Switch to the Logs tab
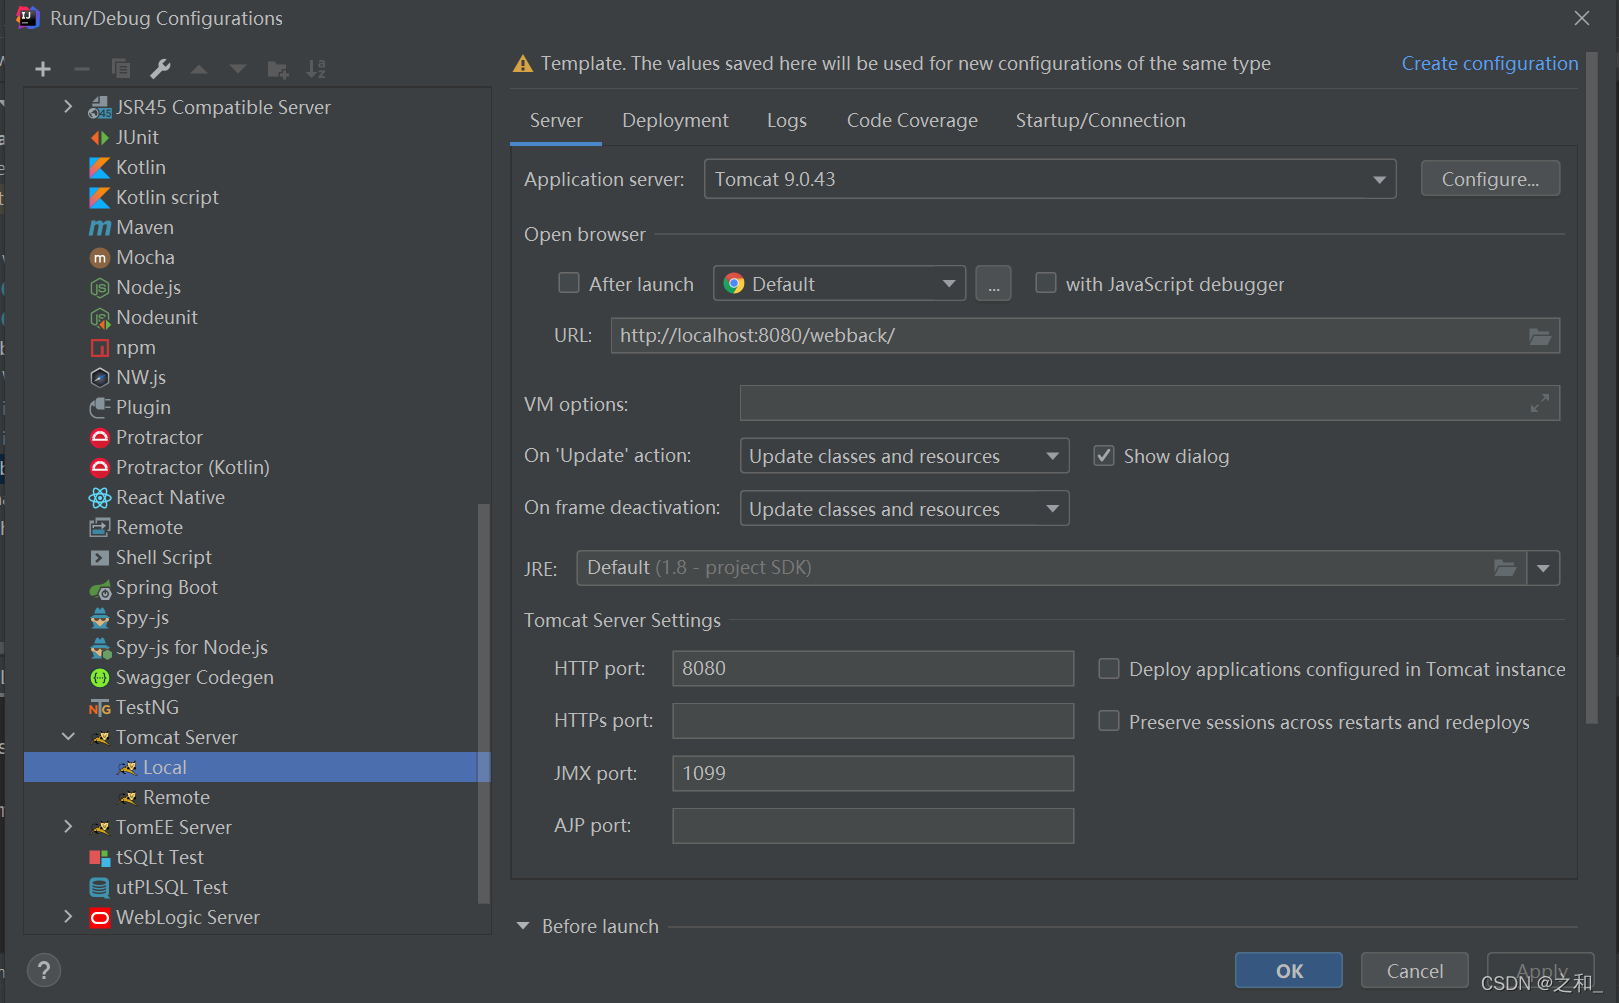 tap(787, 121)
